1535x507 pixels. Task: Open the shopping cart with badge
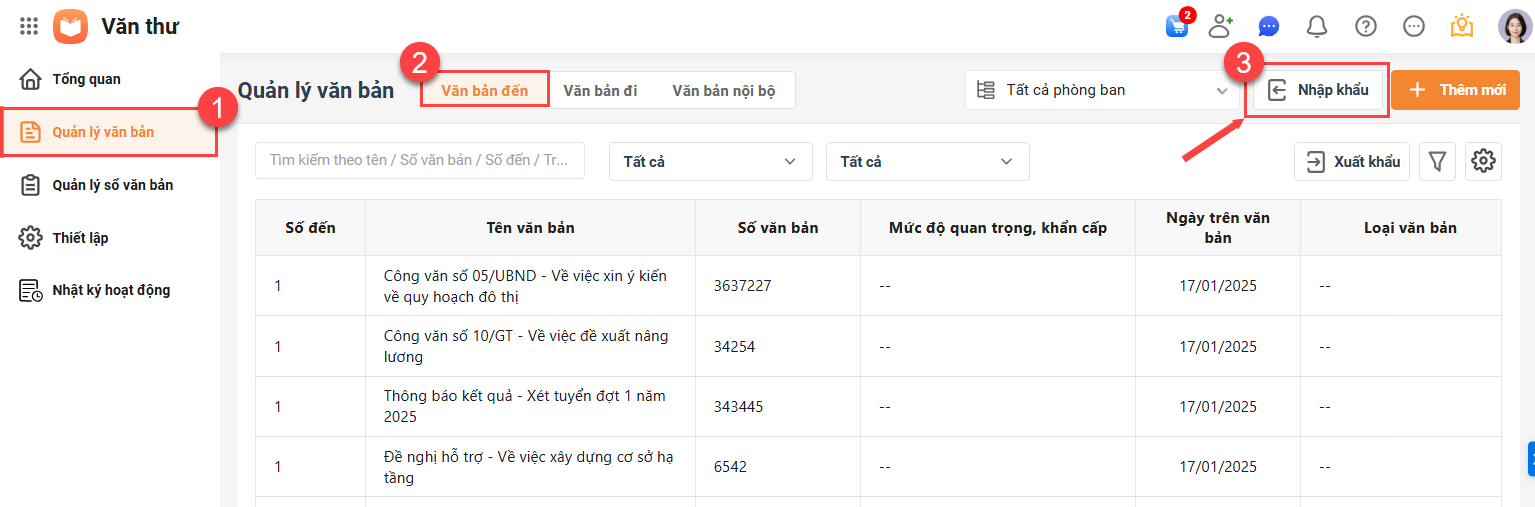point(1177,26)
